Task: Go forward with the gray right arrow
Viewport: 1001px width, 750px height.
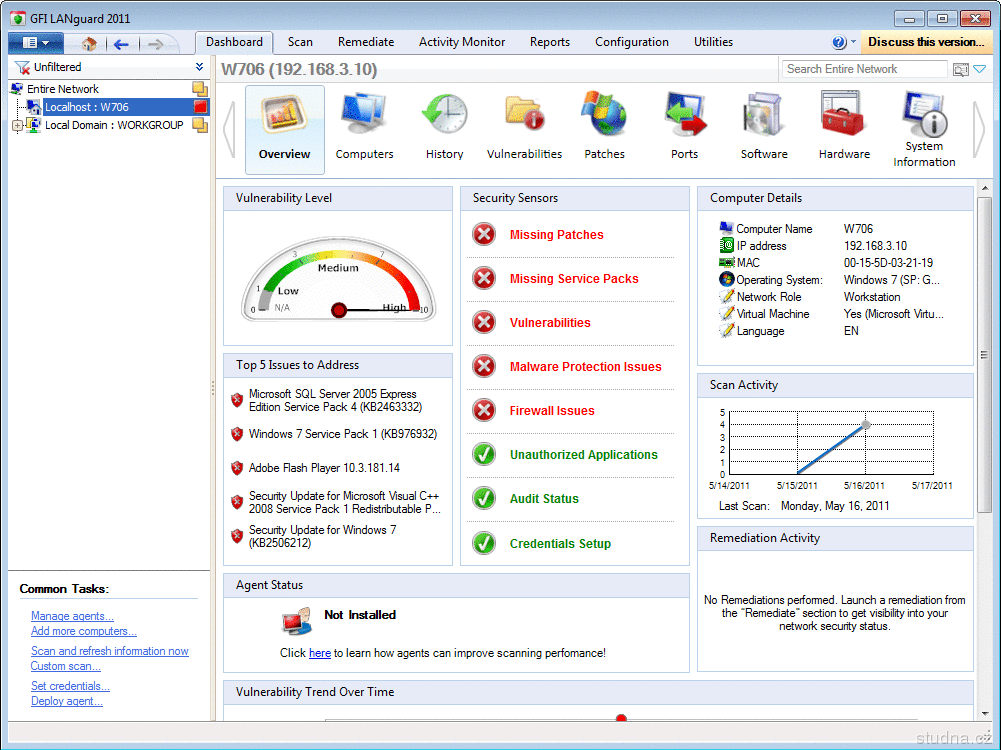Action: [x=155, y=43]
